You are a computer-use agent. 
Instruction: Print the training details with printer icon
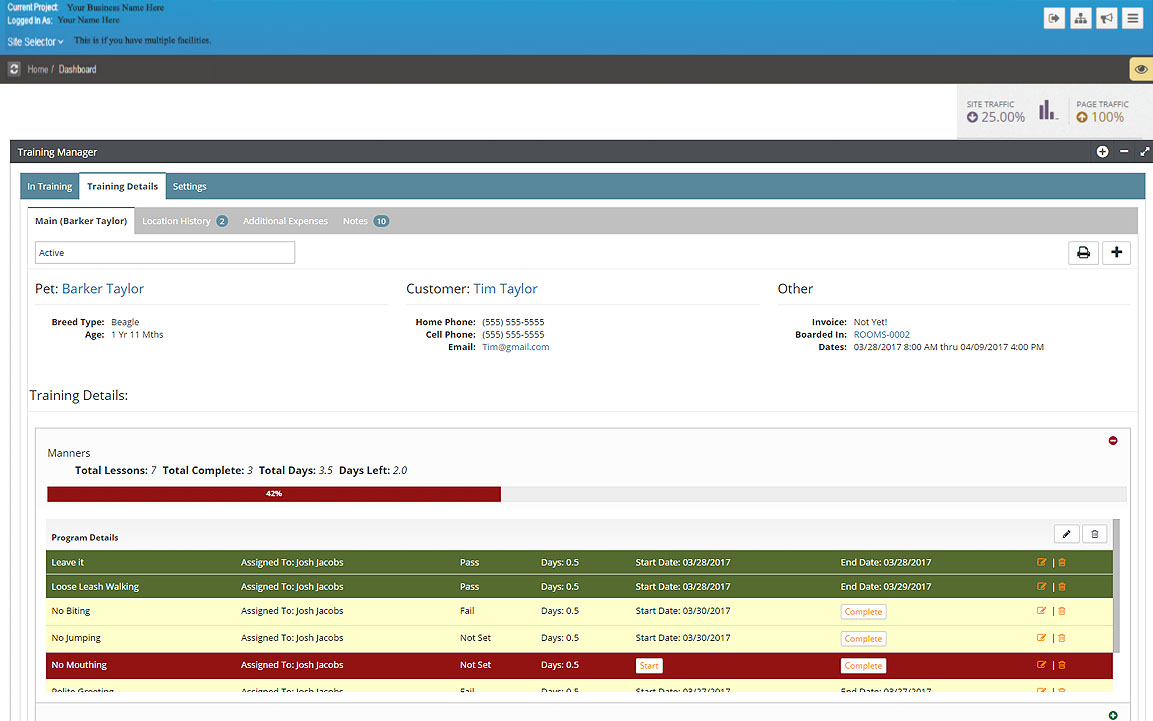1083,253
